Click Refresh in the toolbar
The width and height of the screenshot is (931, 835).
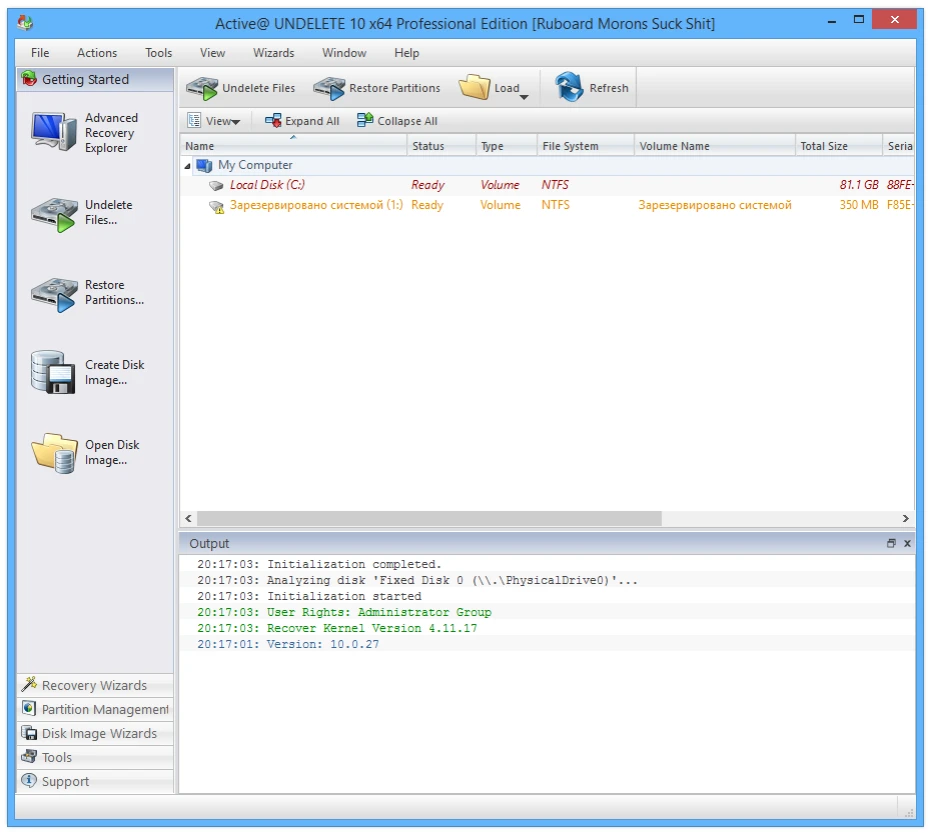pyautogui.click(x=592, y=88)
